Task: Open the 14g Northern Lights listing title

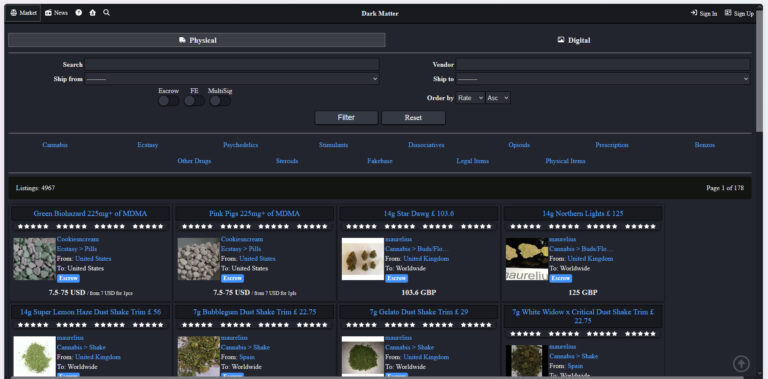Action: (x=583, y=214)
